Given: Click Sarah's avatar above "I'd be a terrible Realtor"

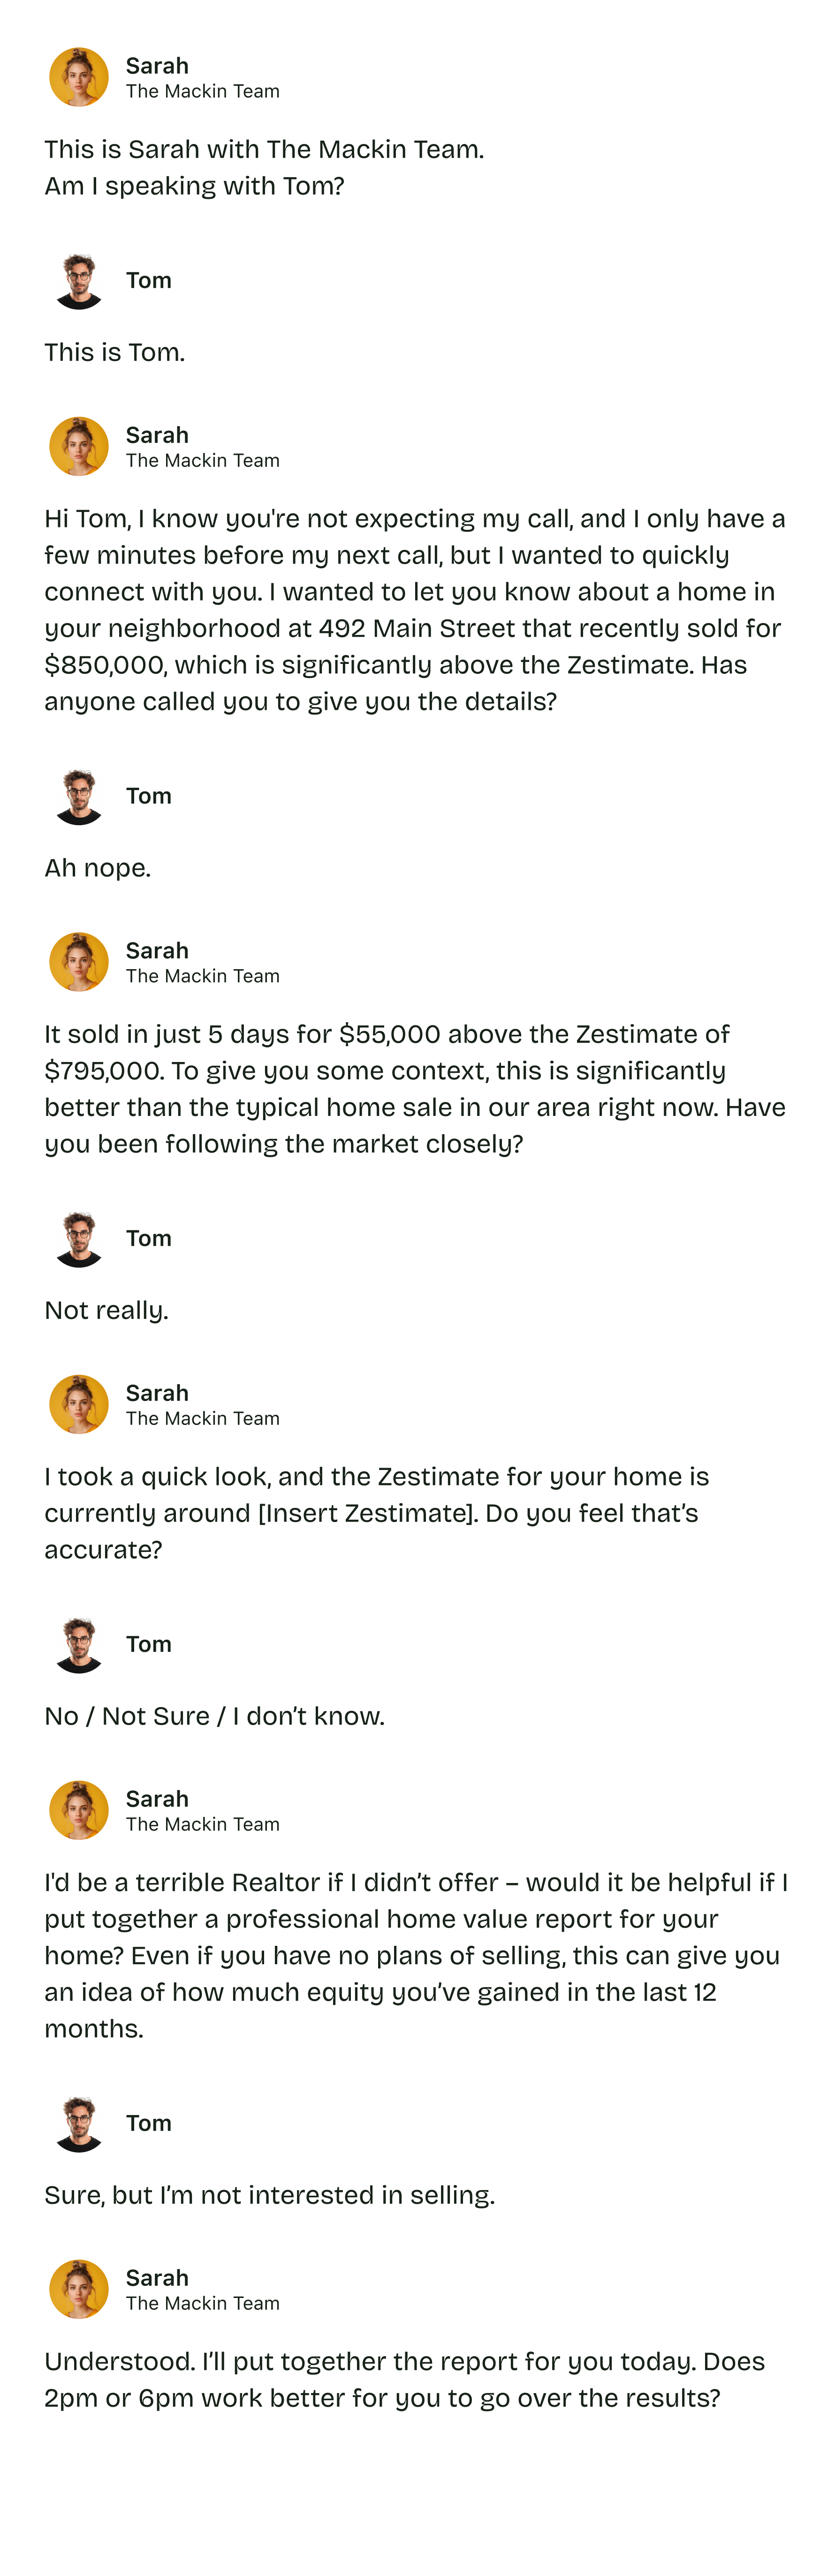Looking at the screenshot, I should (x=79, y=1810).
